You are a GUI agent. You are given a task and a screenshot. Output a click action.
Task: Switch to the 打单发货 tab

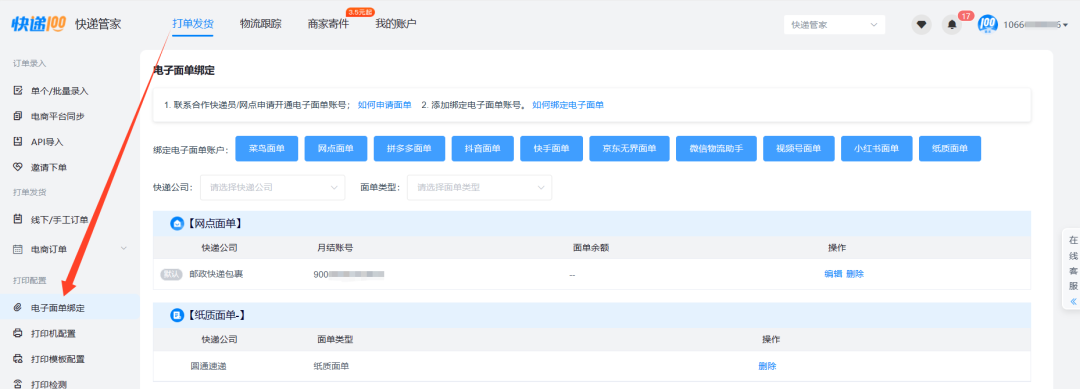tap(193, 23)
